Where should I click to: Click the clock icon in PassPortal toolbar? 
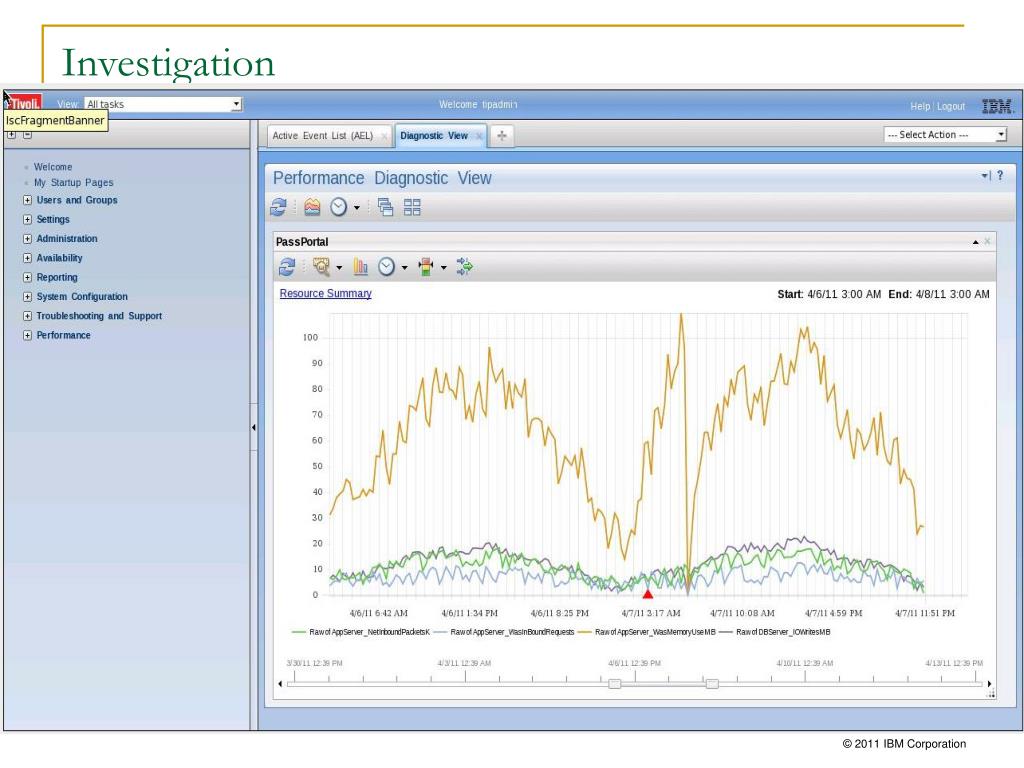[x=387, y=266]
